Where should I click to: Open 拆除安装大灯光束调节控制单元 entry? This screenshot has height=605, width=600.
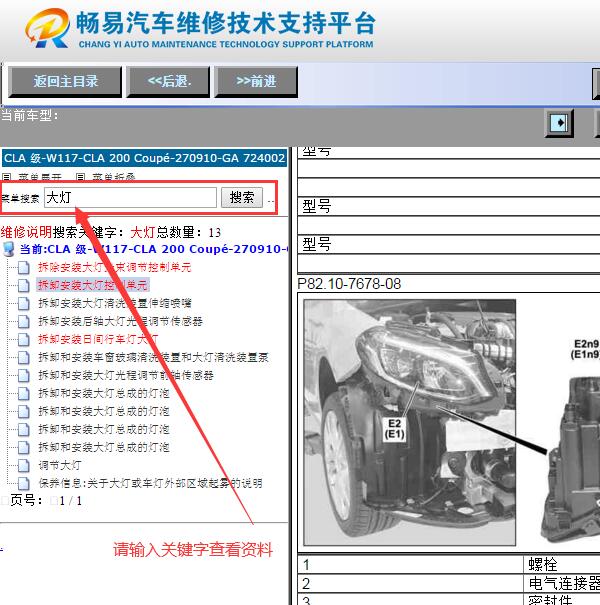point(115,267)
